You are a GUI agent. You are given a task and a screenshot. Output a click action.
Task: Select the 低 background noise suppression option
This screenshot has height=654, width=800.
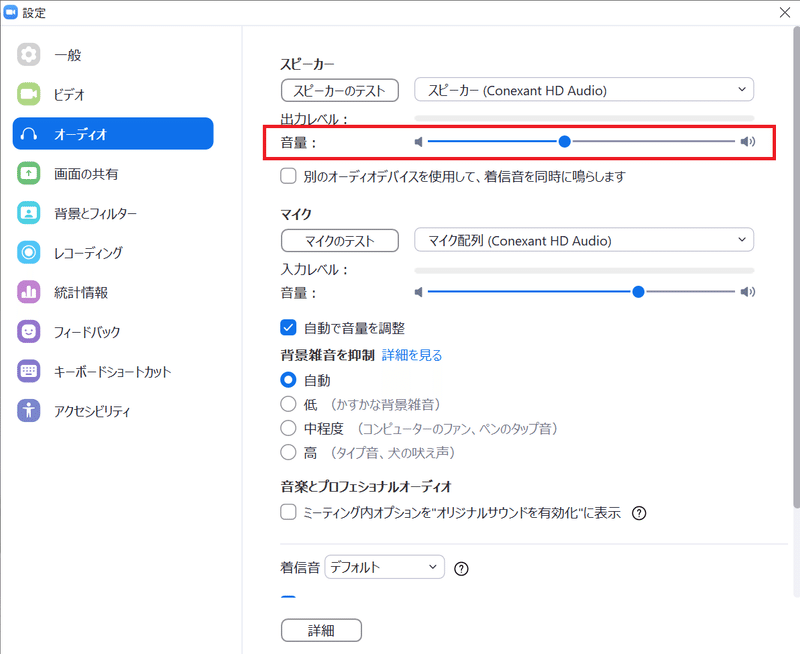coord(289,402)
